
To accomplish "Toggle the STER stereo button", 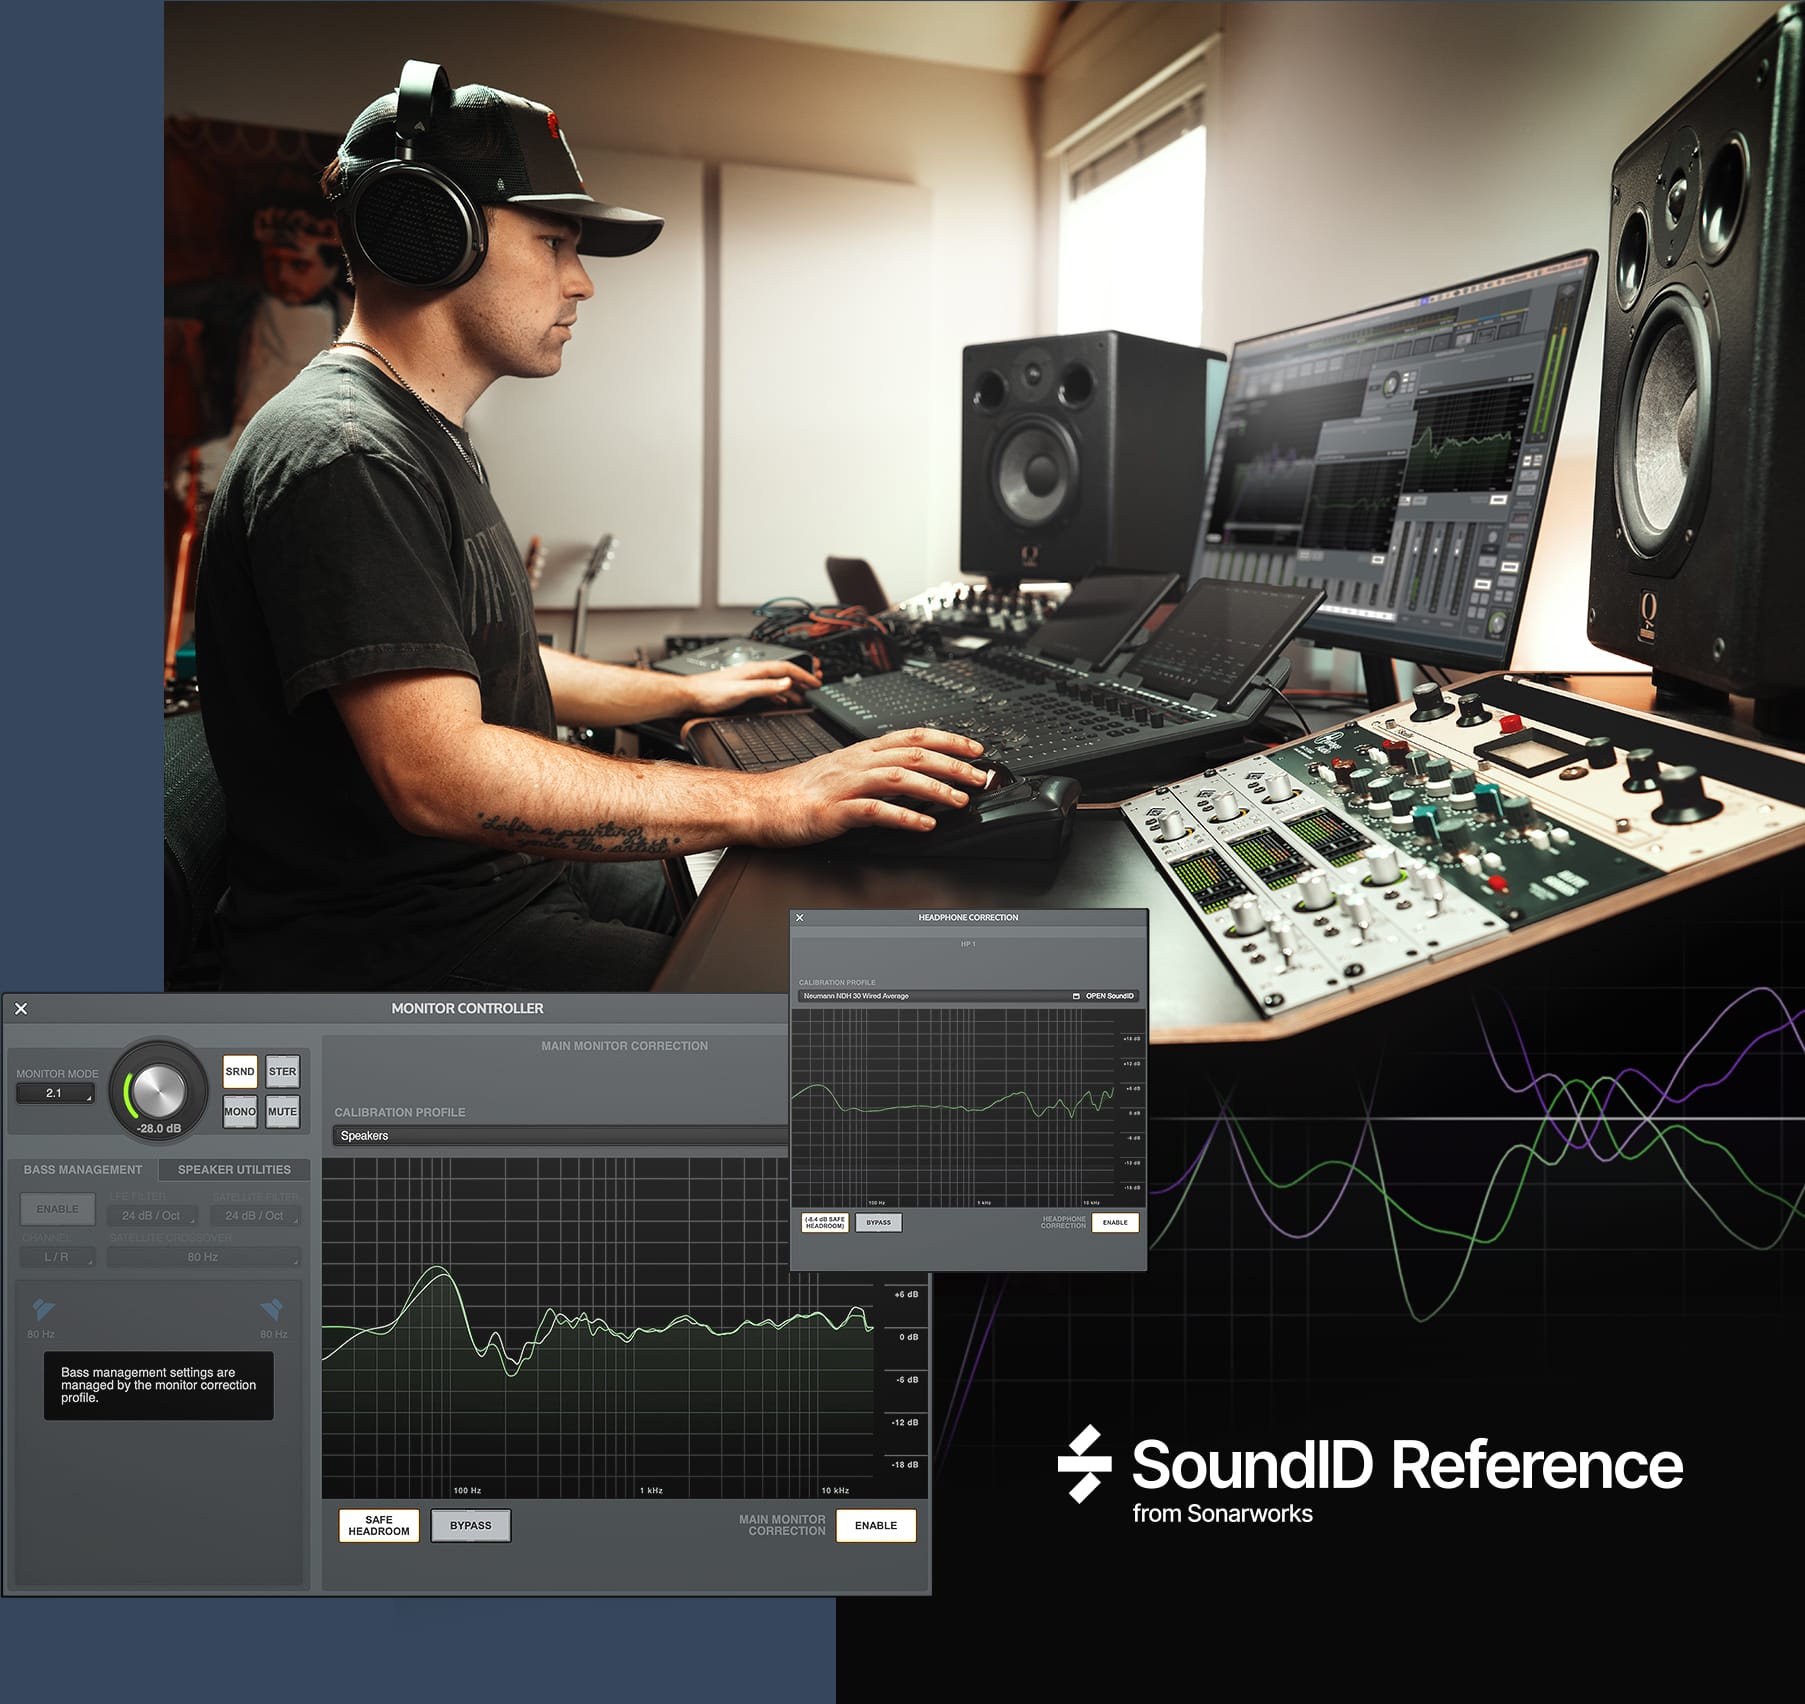I will (282, 1071).
